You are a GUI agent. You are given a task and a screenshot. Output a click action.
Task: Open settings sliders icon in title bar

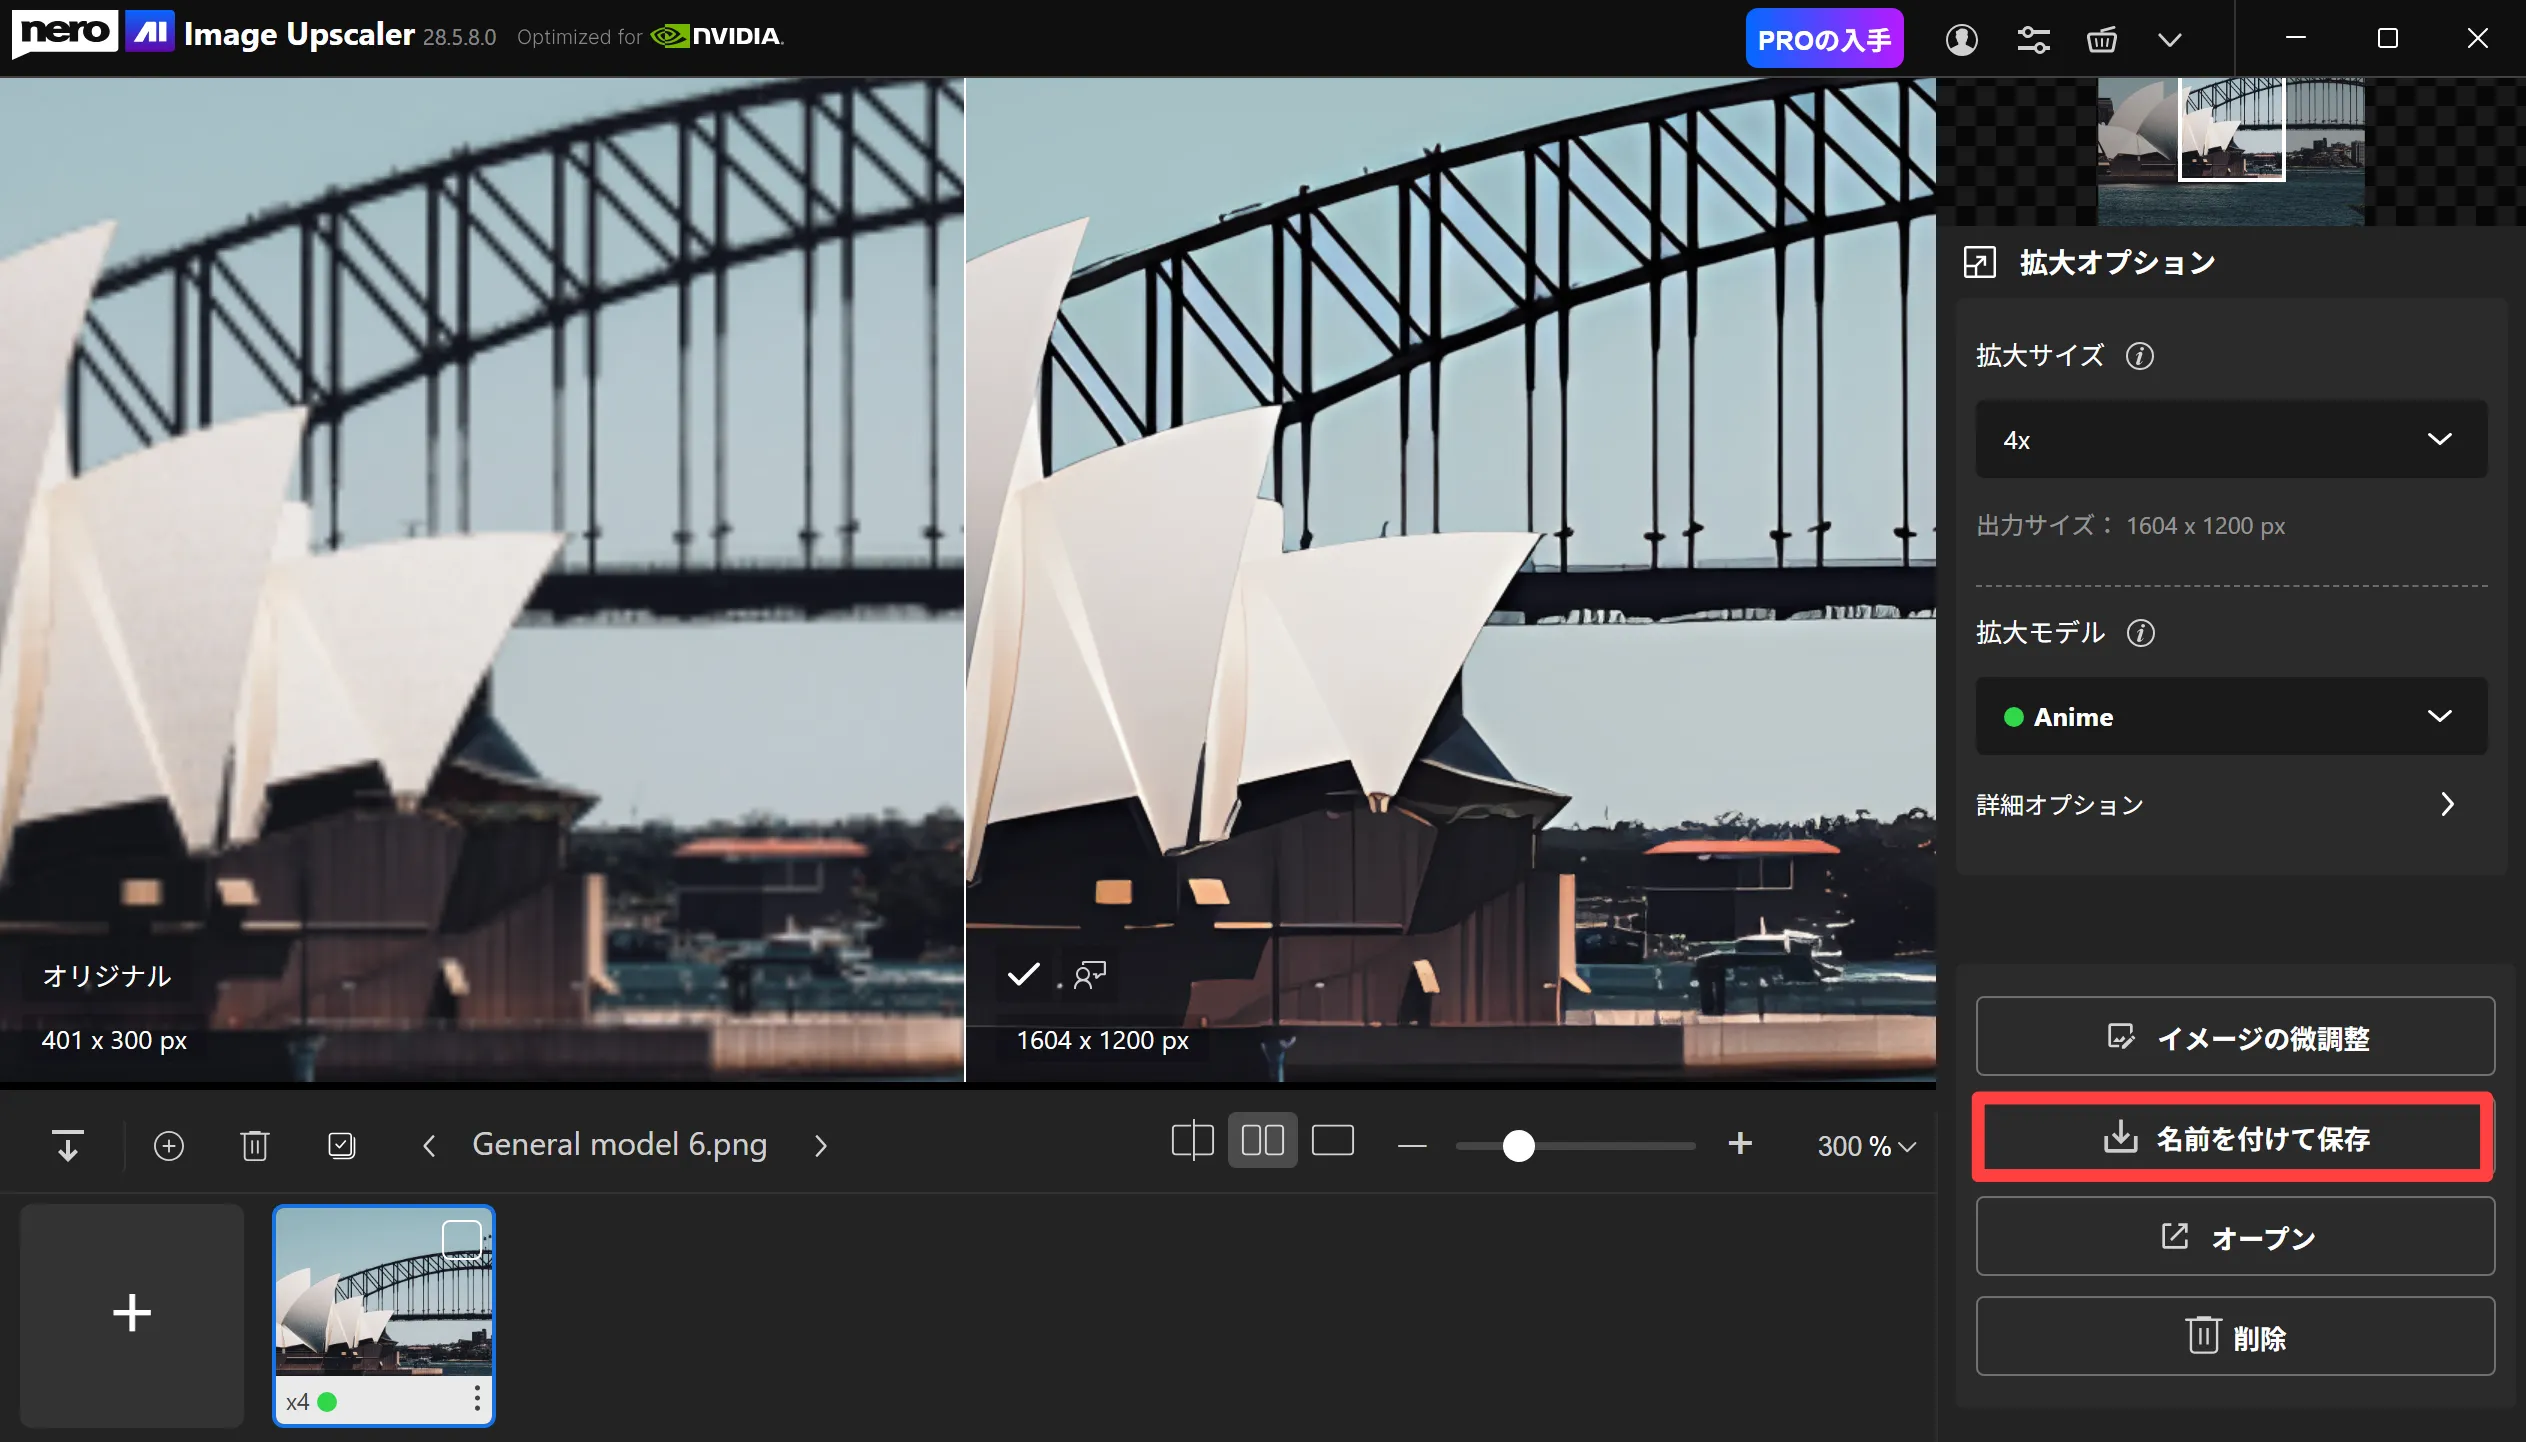click(x=2033, y=40)
